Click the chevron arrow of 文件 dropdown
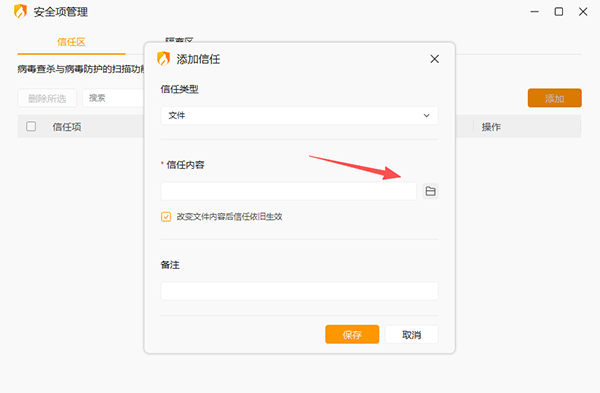Image resolution: width=600 pixels, height=393 pixels. coord(426,116)
